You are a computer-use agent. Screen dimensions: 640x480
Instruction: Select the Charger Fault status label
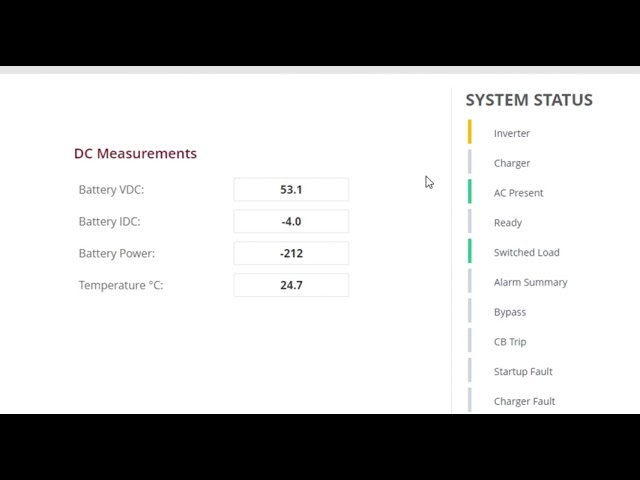[x=524, y=402]
